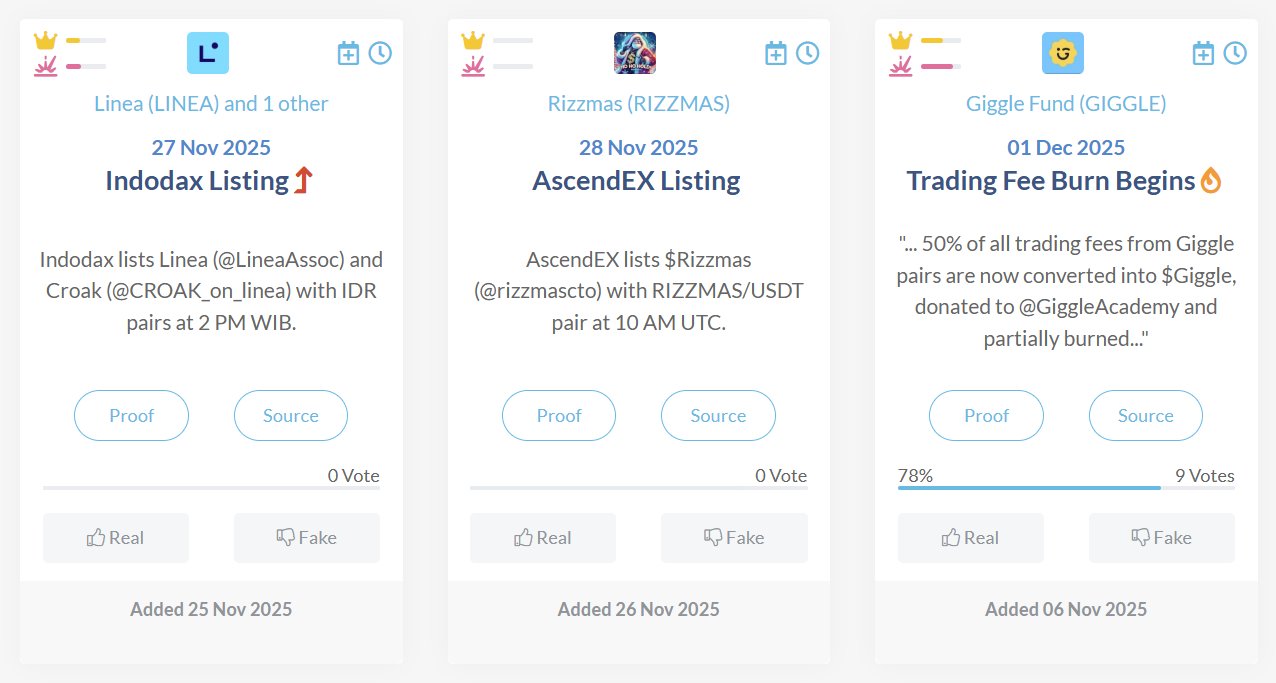The height and width of the screenshot is (683, 1276).
Task: Click the 78% vote progress bar
Action: pyautogui.click(x=1029, y=488)
